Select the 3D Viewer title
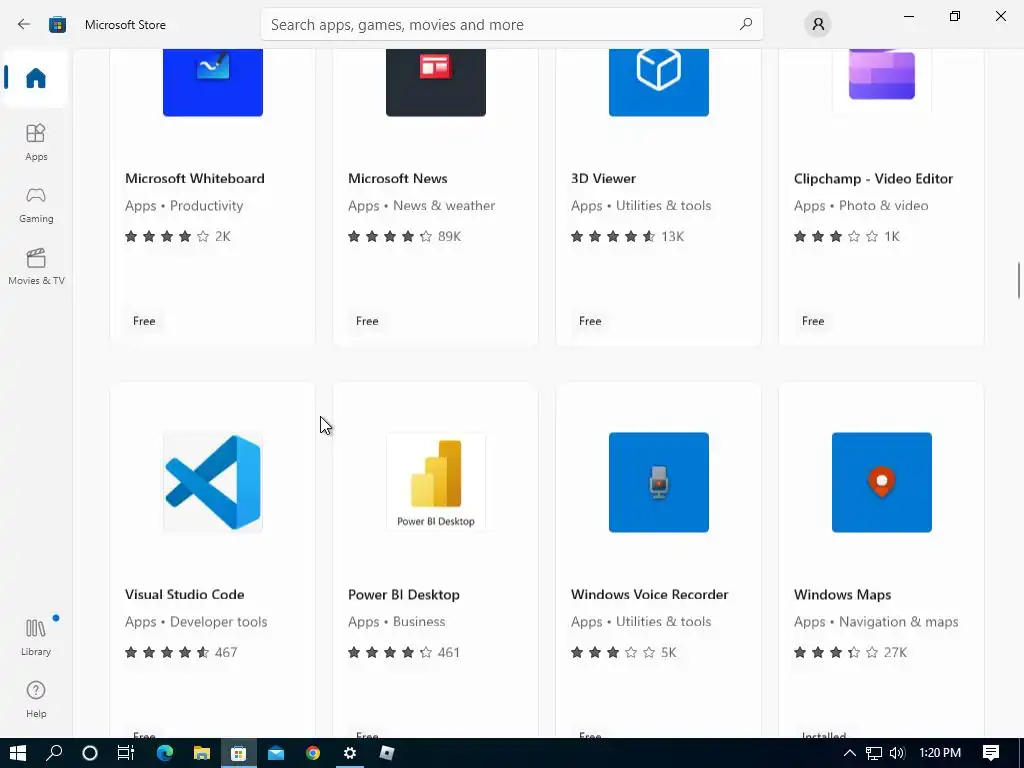The height and width of the screenshot is (768, 1024). coord(603,178)
